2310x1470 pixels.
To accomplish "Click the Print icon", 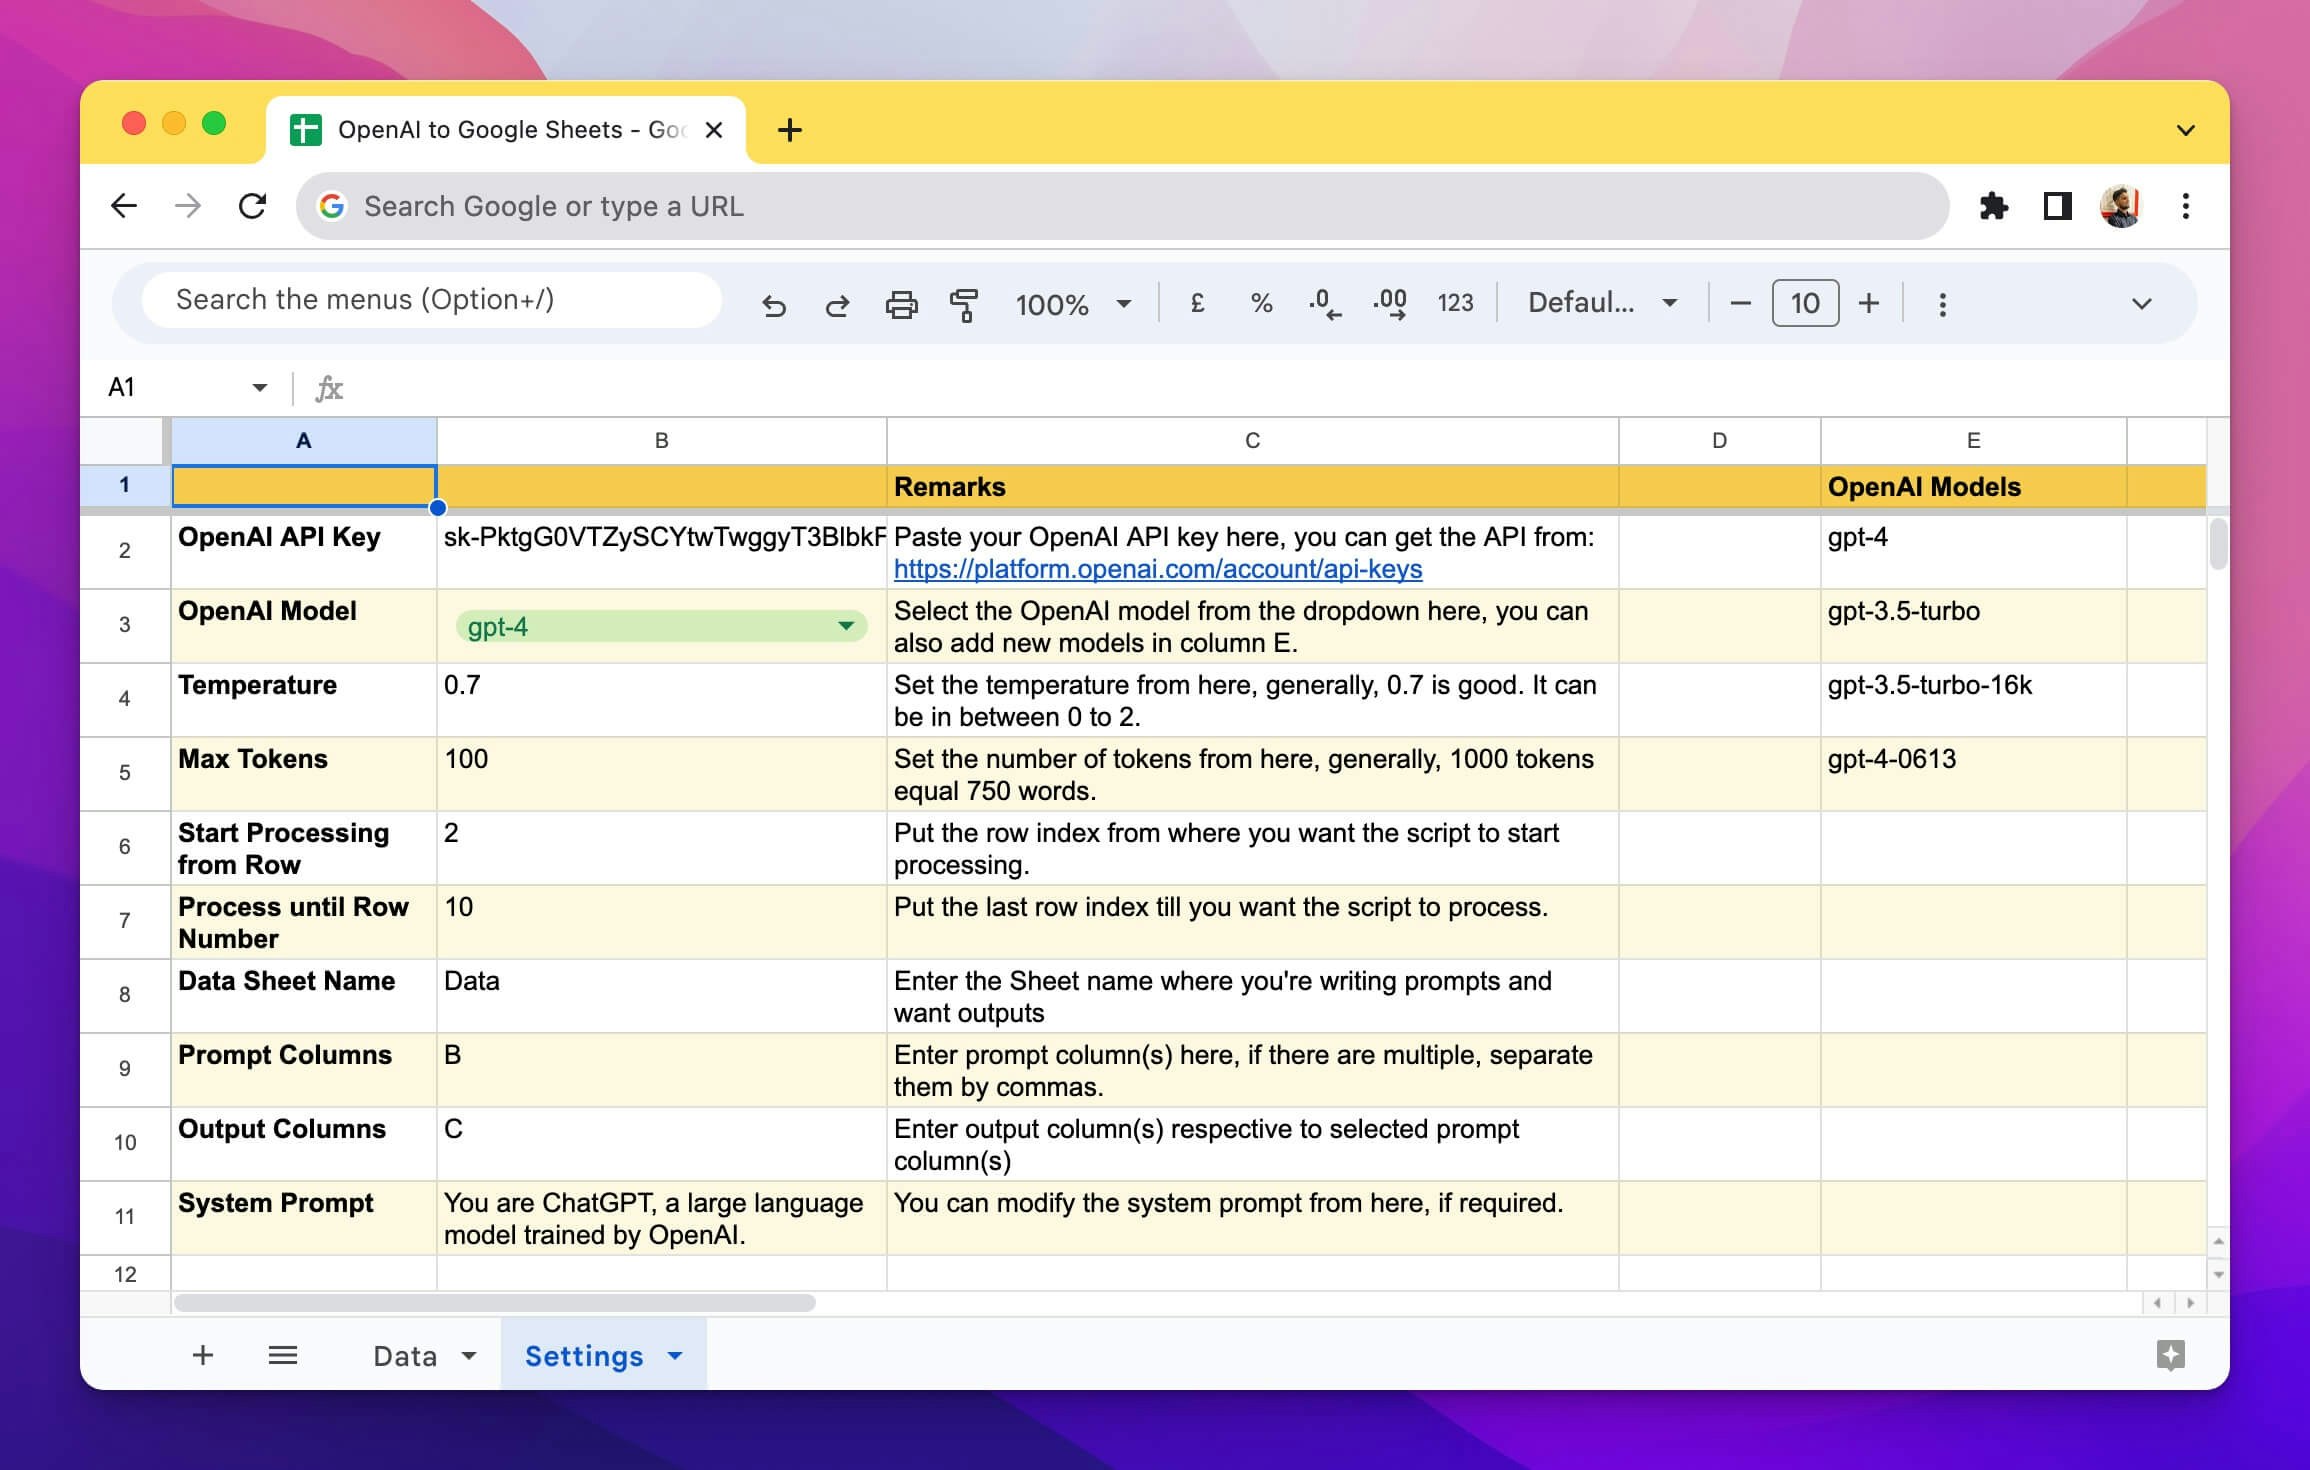I will 901,304.
